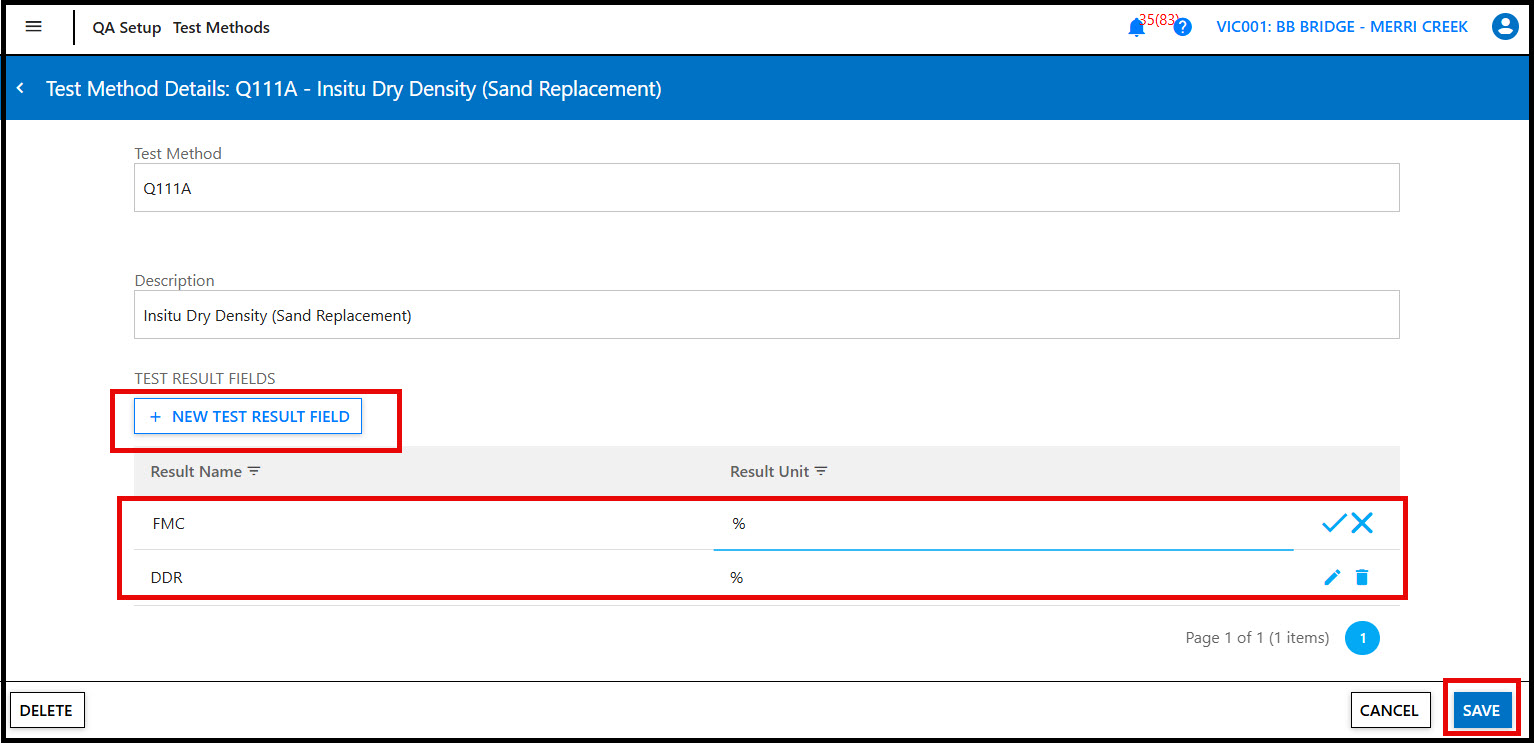Navigate to QA Setup breadcrumb
Screen dimensions: 1534x743
[x=127, y=28]
